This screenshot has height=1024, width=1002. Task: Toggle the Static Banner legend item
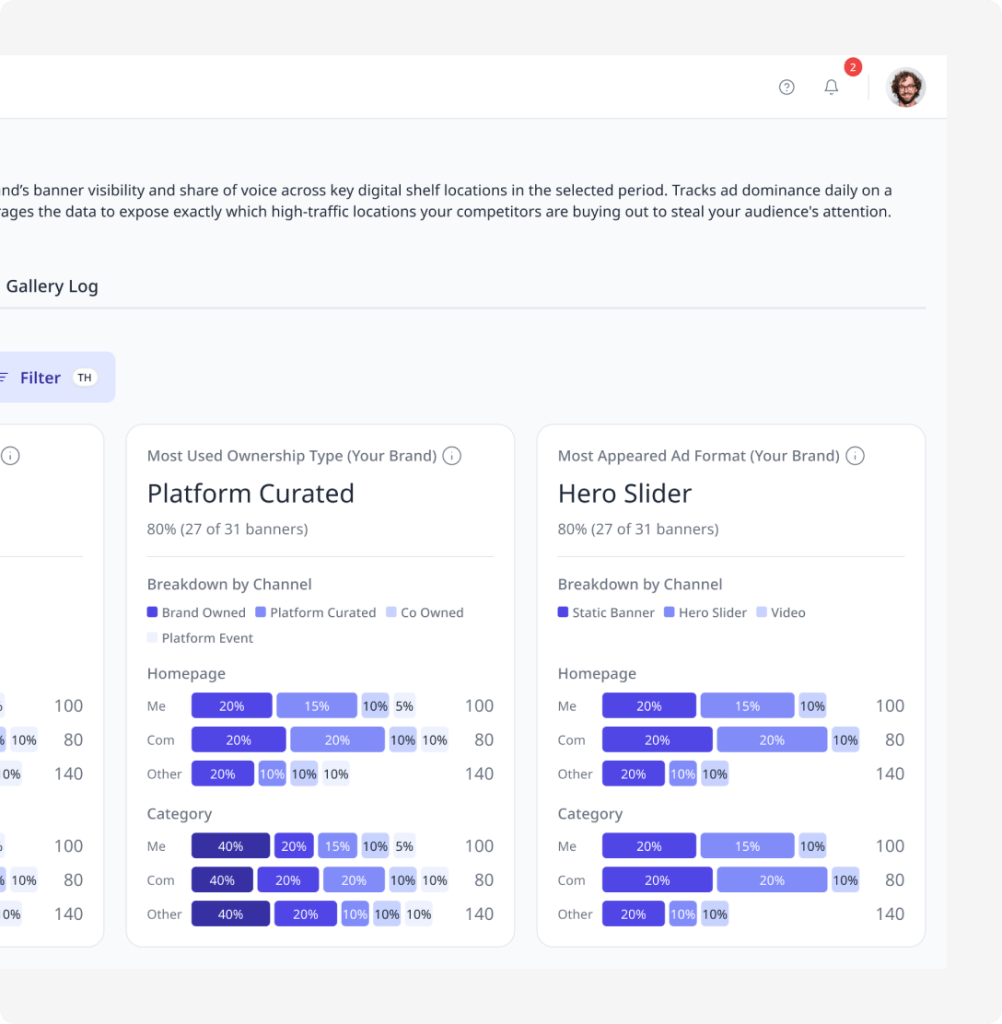(606, 613)
